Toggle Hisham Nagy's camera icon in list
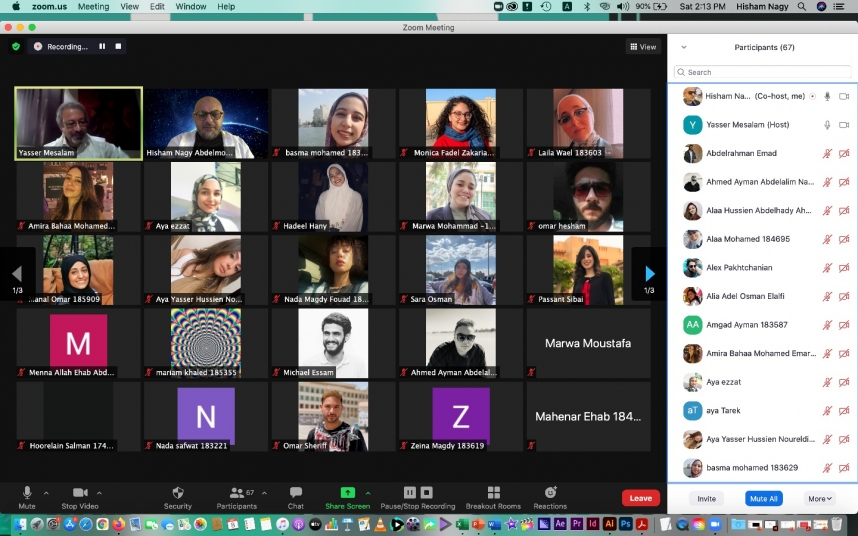The width and height of the screenshot is (858, 536). 844,96
